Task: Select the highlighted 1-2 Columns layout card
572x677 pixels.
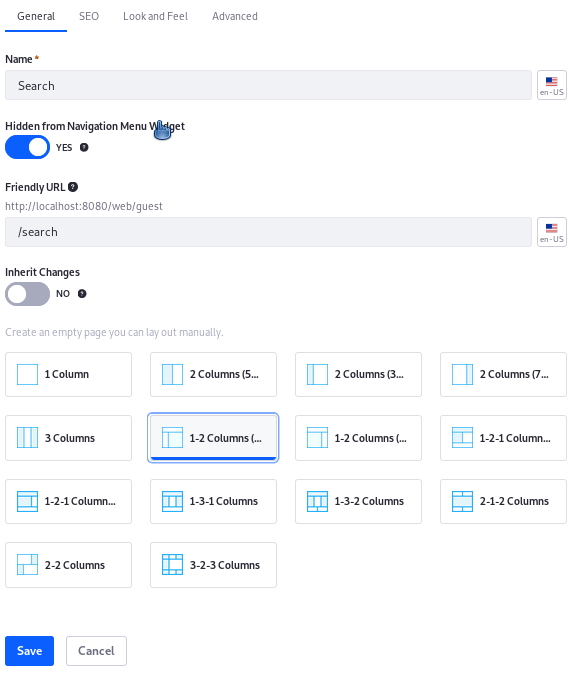Action: coord(213,438)
